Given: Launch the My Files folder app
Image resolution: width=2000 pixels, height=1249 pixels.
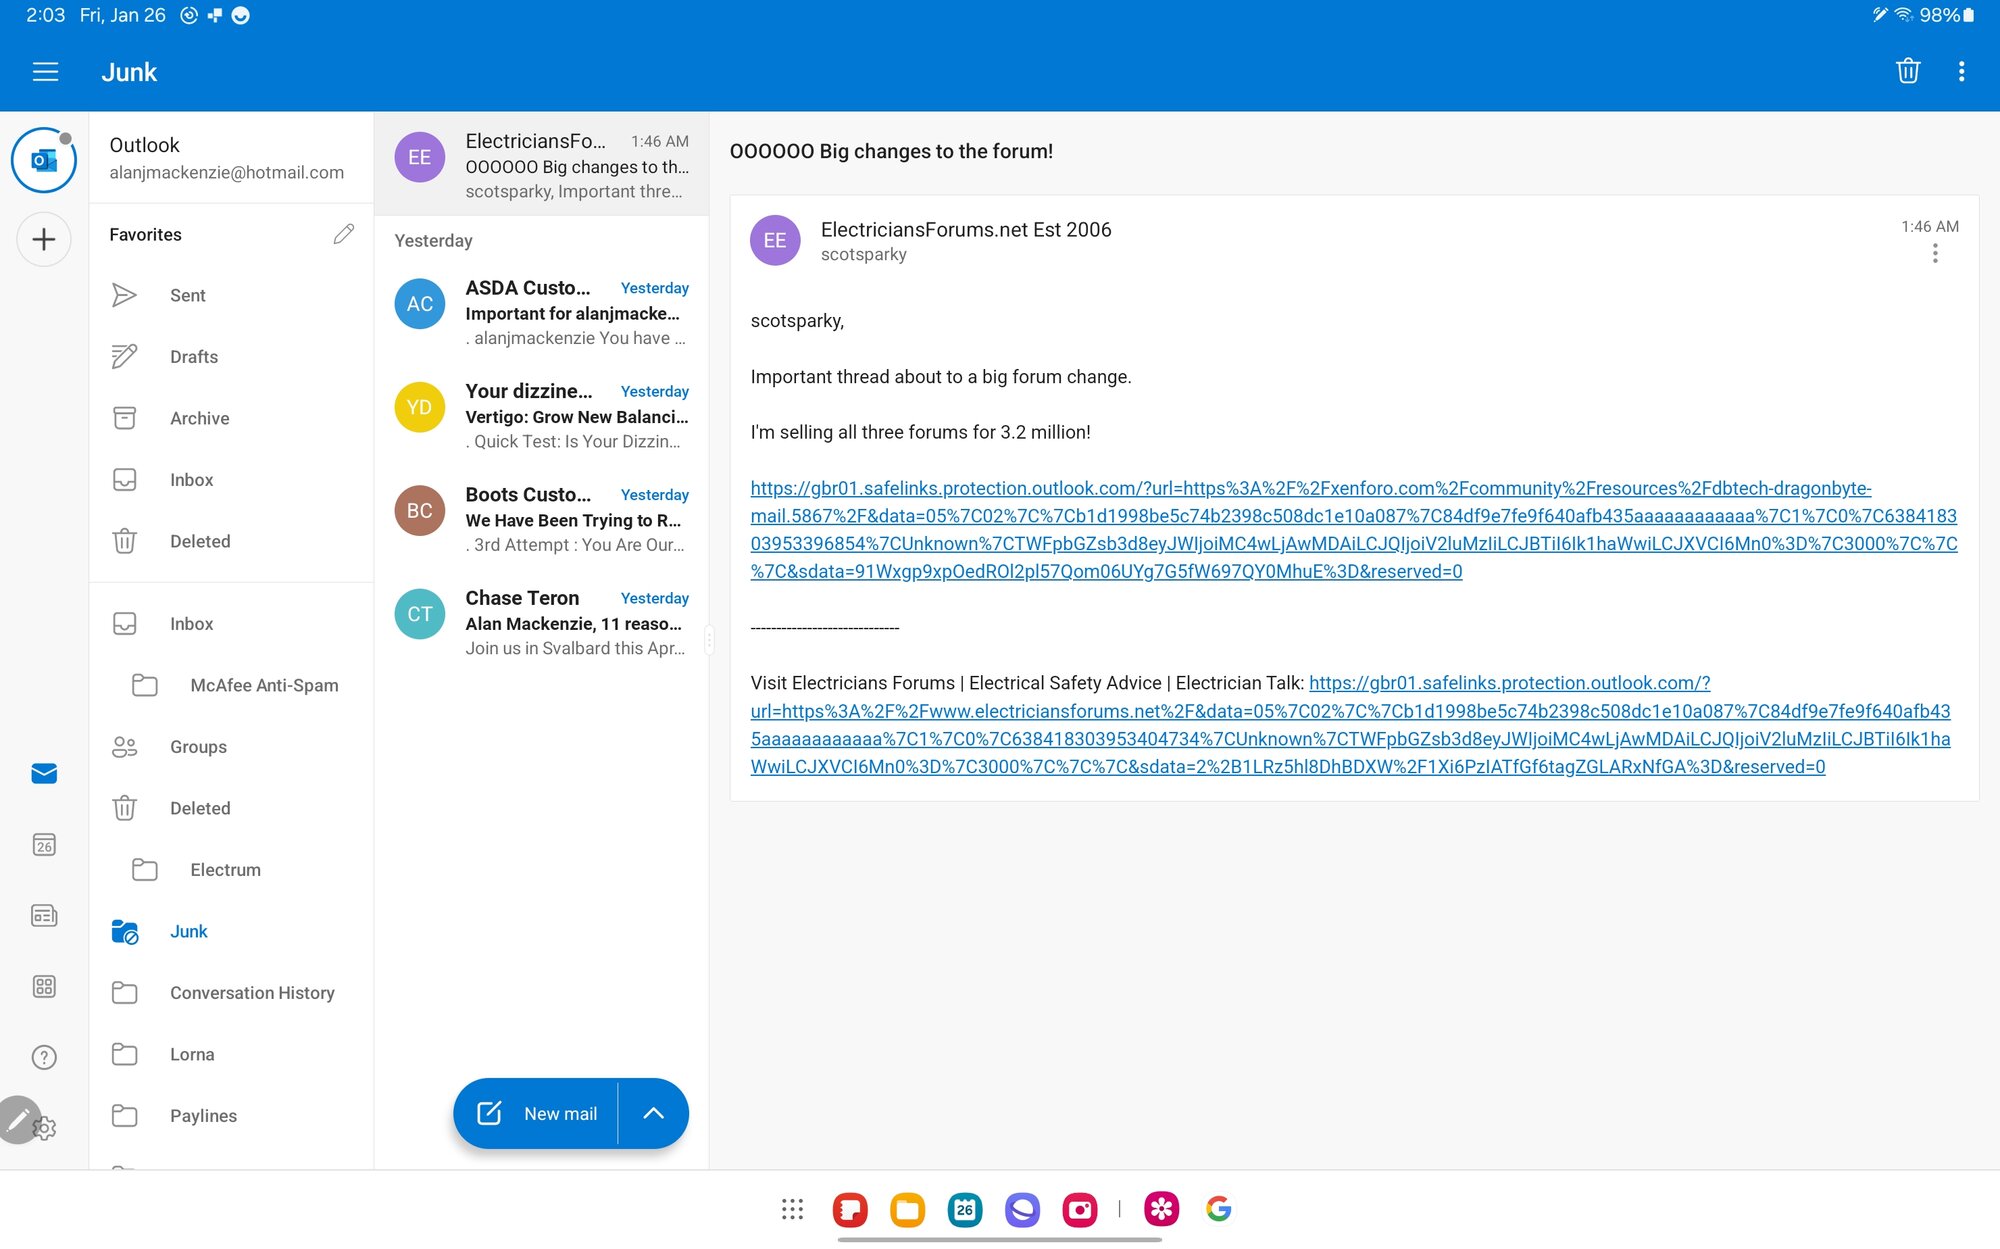Looking at the screenshot, I should coord(907,1209).
